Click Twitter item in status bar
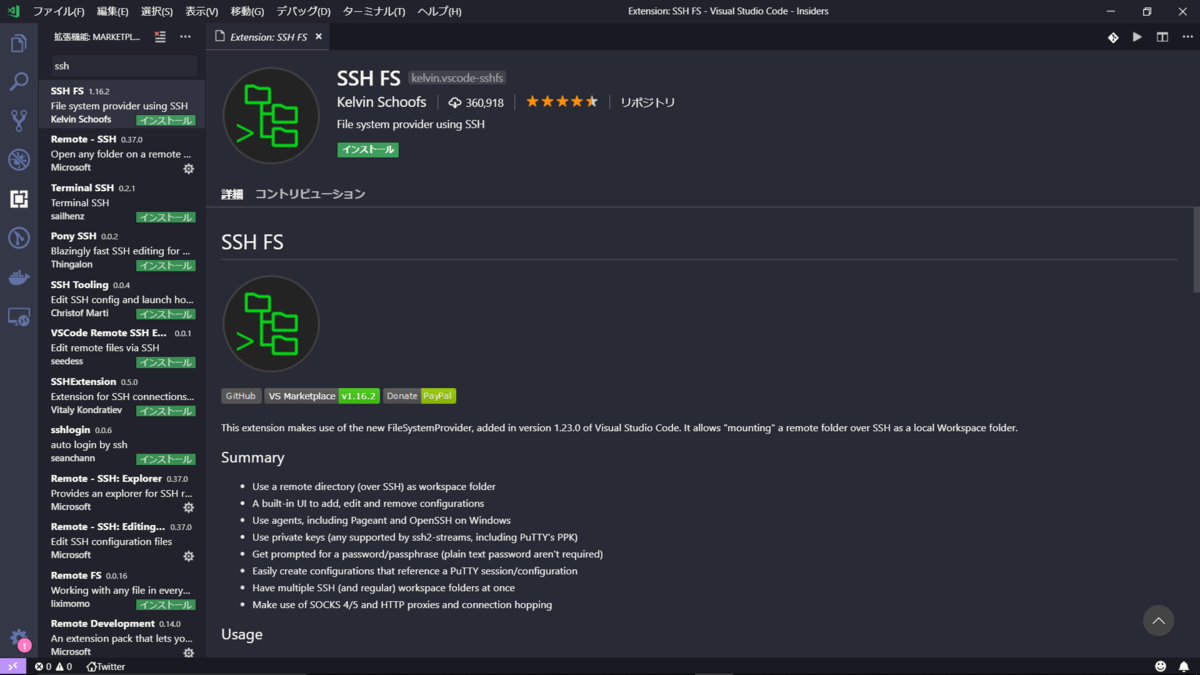The height and width of the screenshot is (675, 1200). click(106, 666)
